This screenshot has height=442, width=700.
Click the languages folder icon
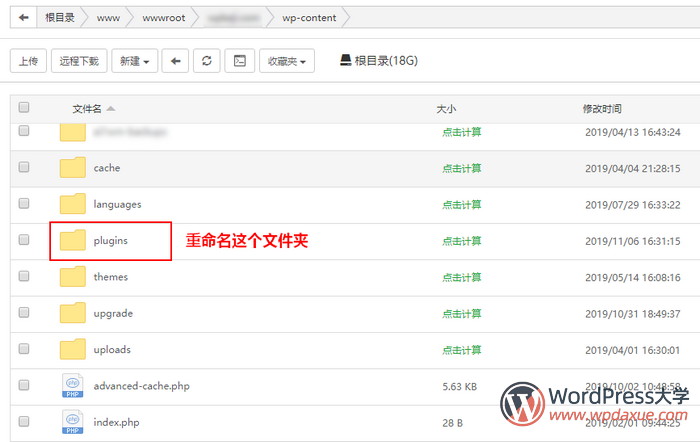(x=73, y=204)
